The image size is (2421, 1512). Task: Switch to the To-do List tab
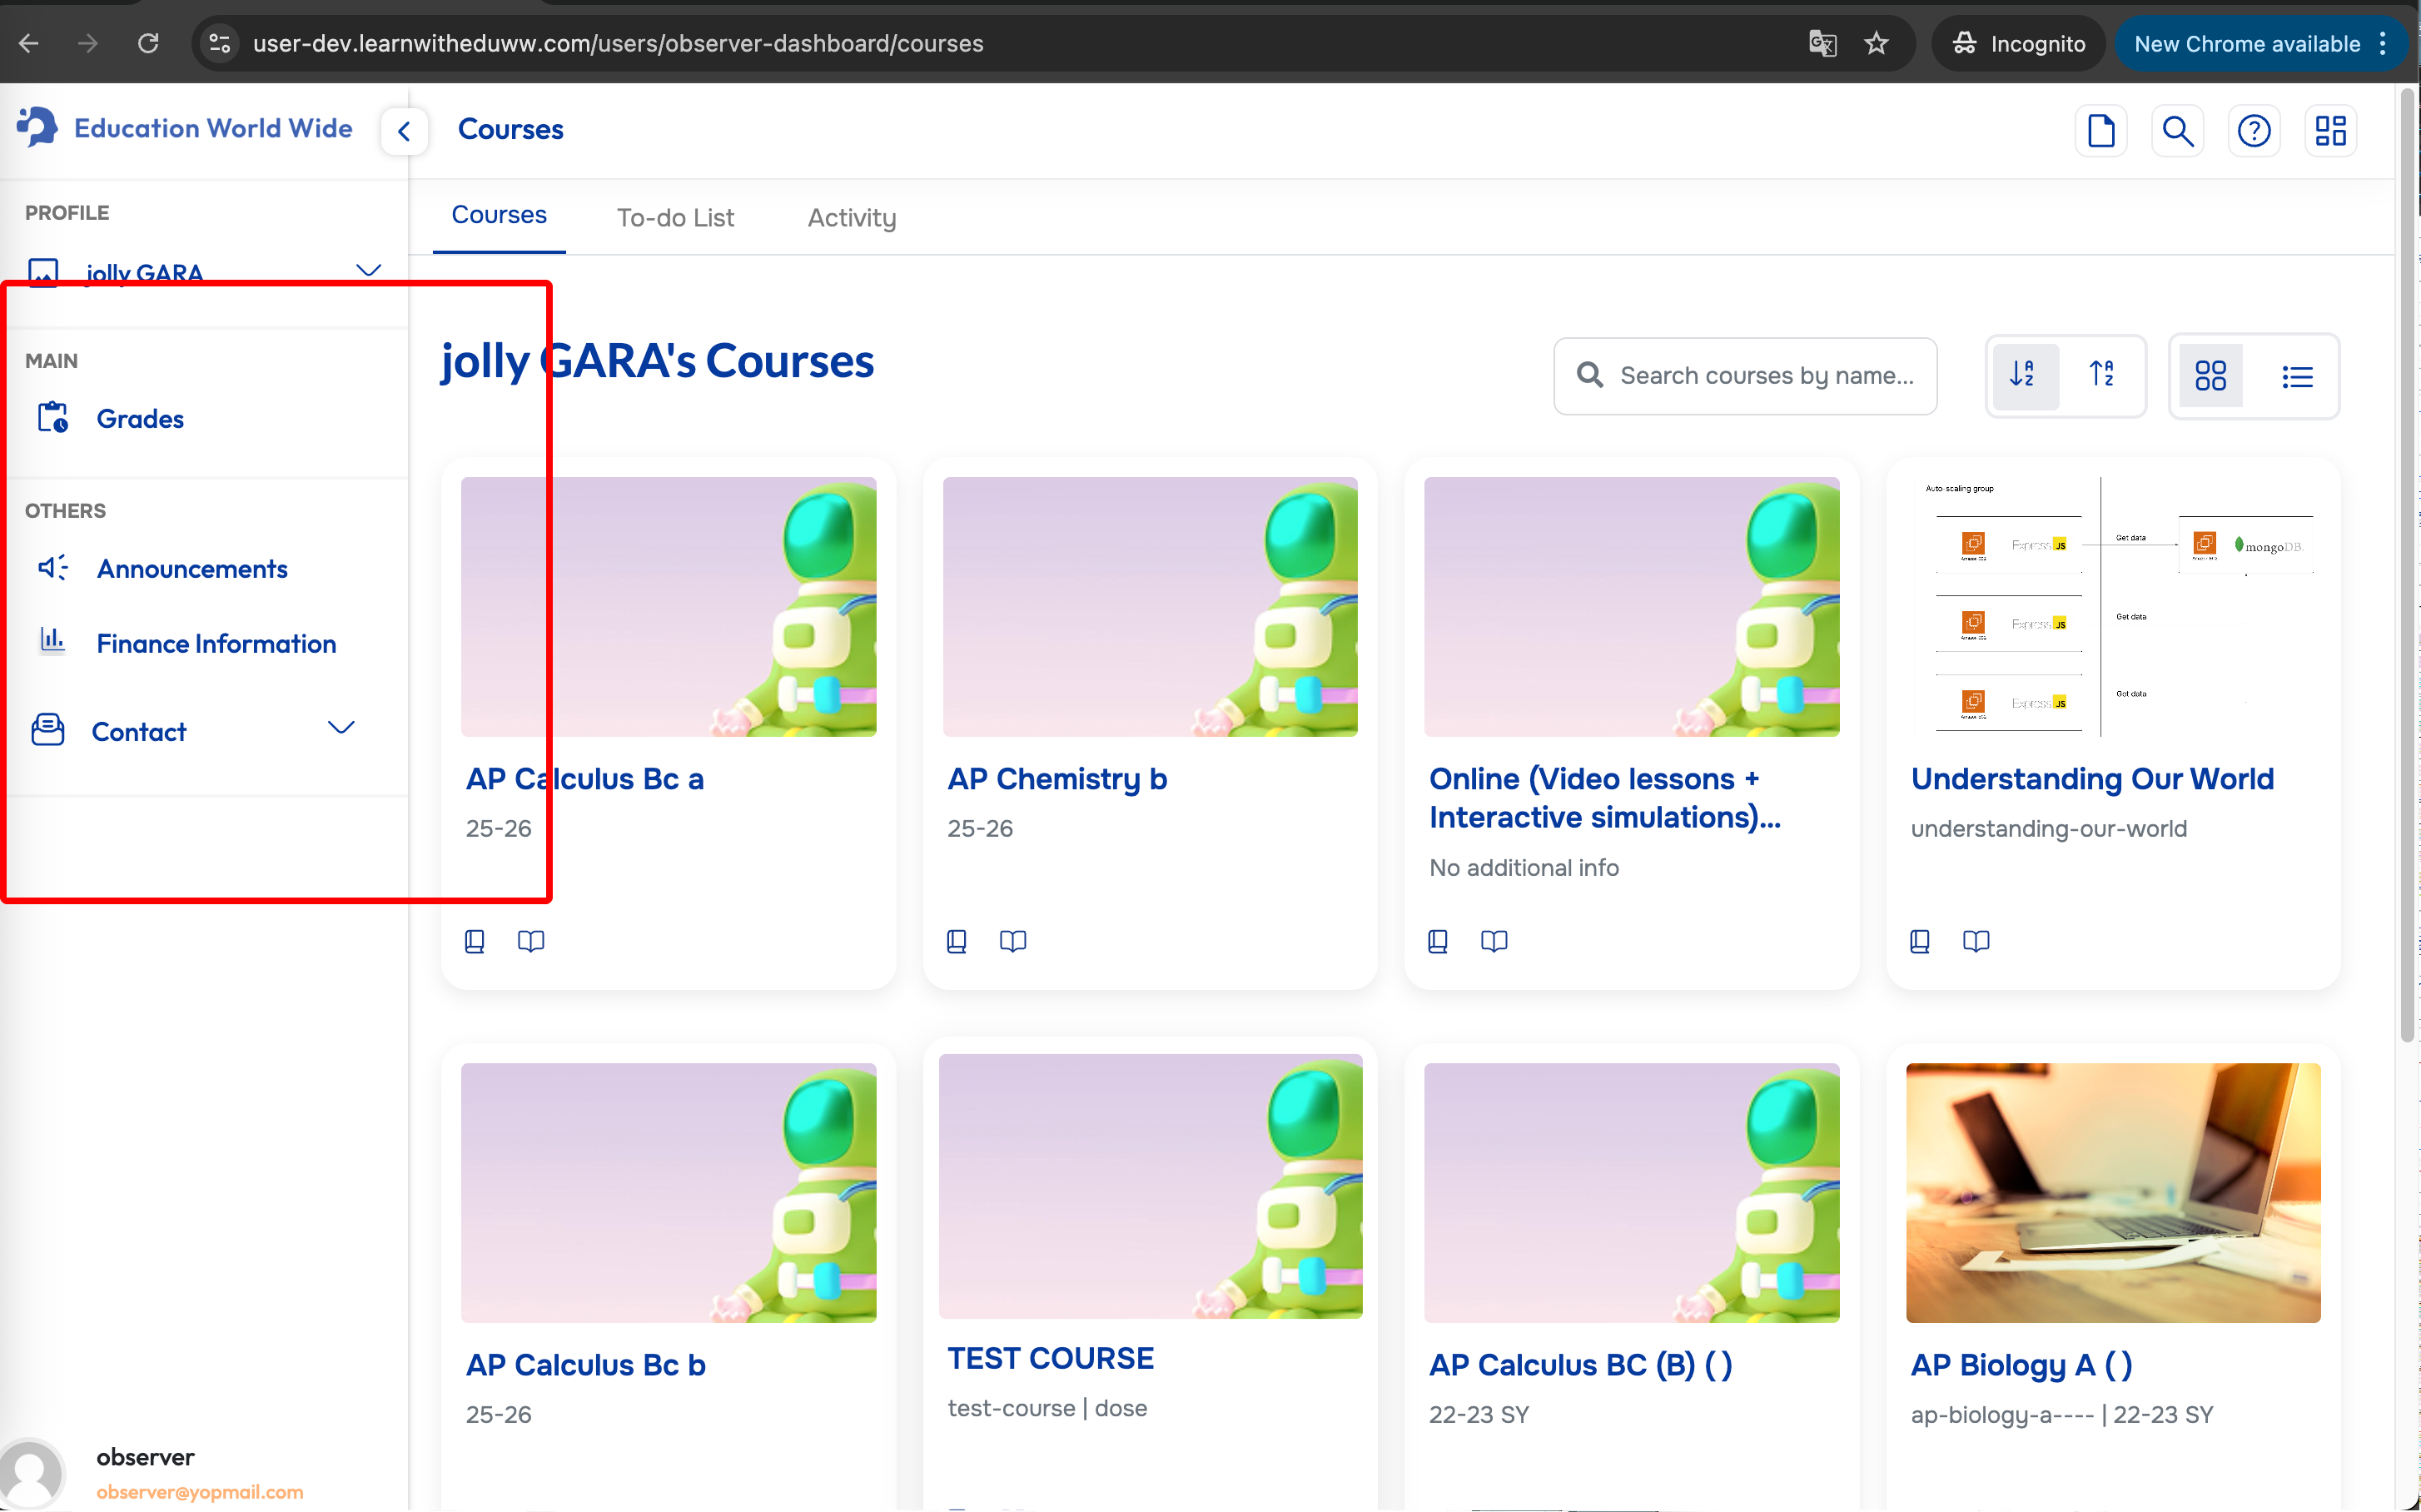pos(675,218)
